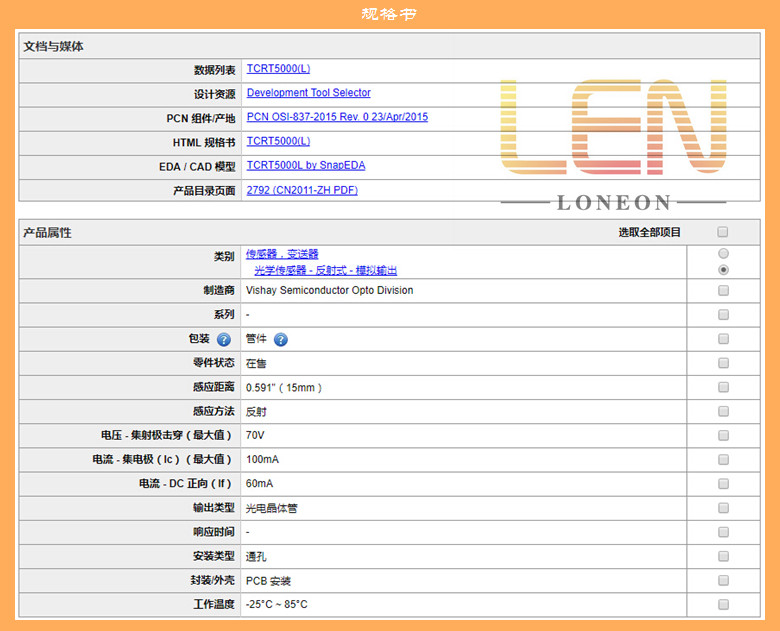Tick the 工作温度 row checkbox
The width and height of the screenshot is (780, 631).
[723, 604]
